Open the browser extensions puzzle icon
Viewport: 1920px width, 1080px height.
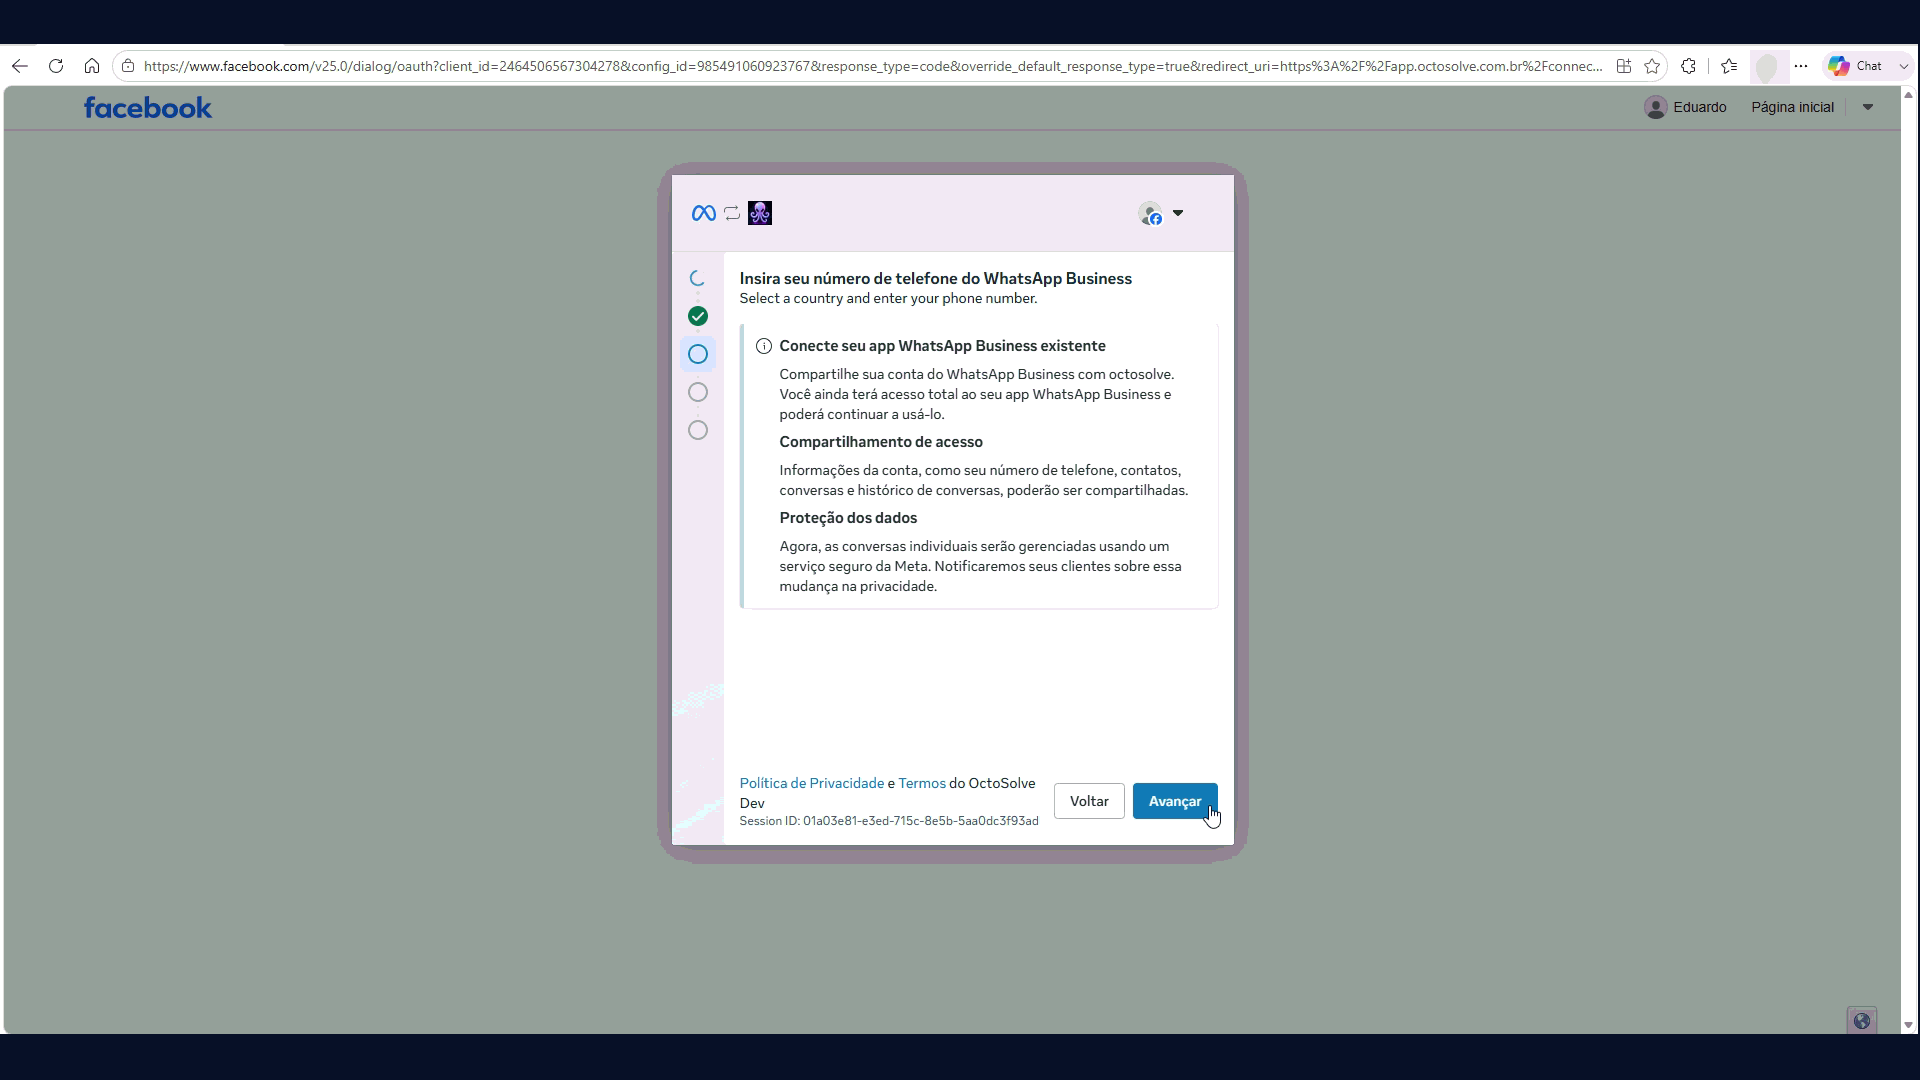[1689, 66]
